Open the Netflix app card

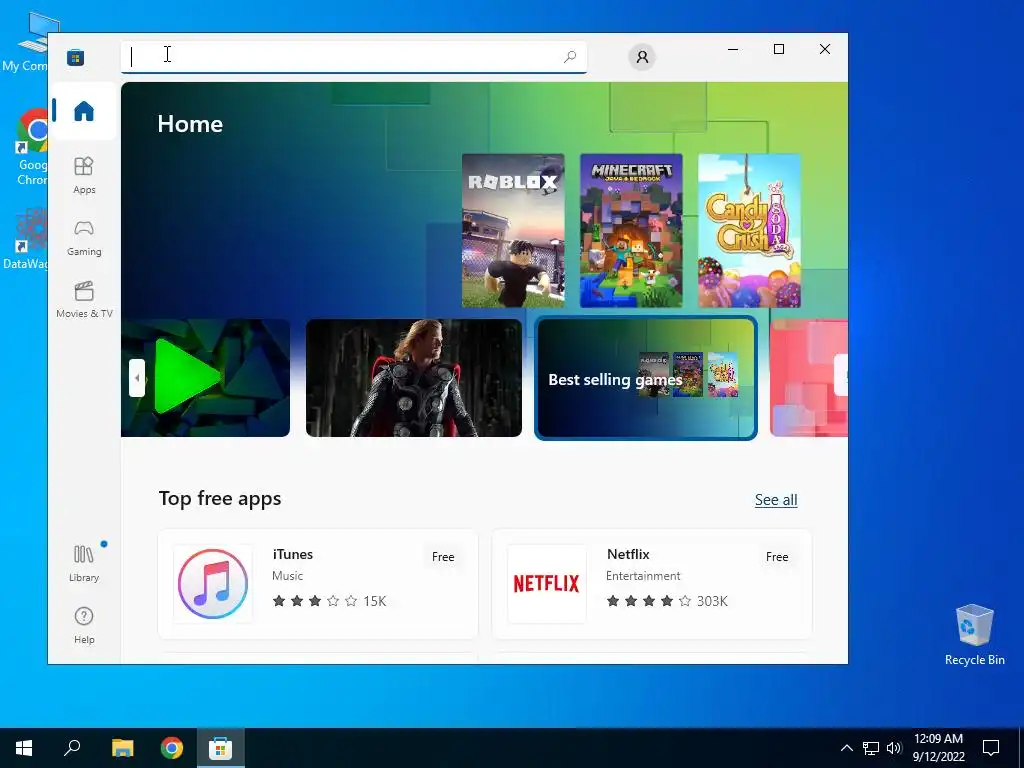point(652,584)
